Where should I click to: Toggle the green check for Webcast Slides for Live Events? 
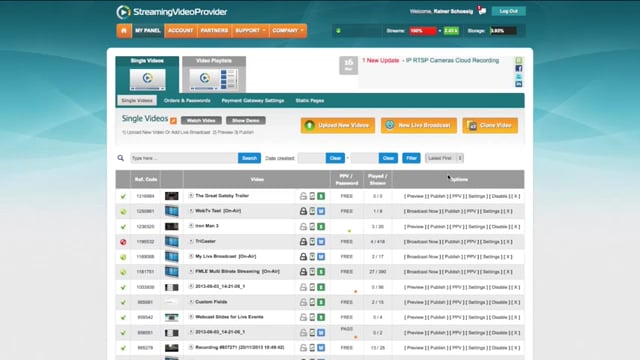pos(123,318)
